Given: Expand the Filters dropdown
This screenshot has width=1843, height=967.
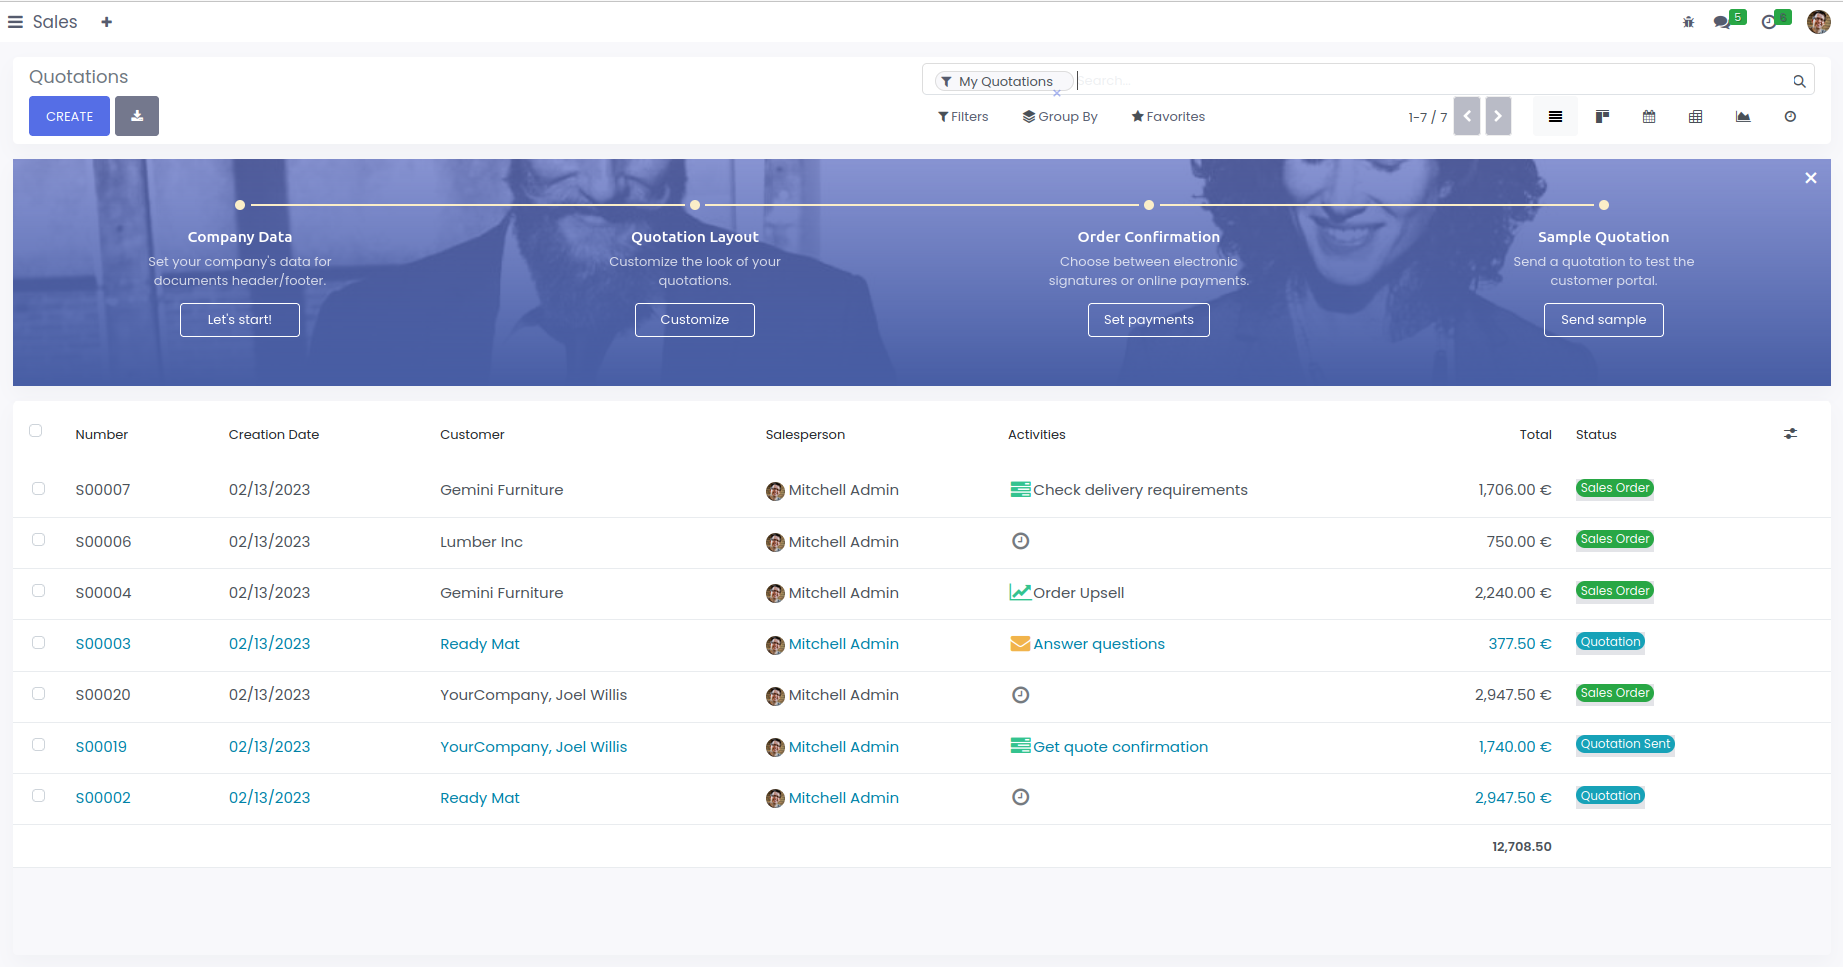Looking at the screenshot, I should [963, 117].
